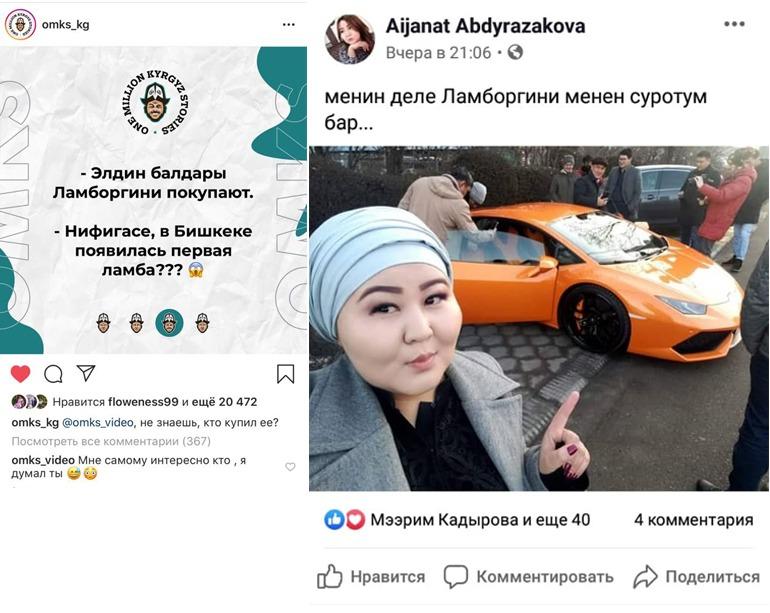Image resolution: width=770 pixels, height=613 pixels.
Task: Select the highlighted third carousel avatar
Action: coord(169,323)
